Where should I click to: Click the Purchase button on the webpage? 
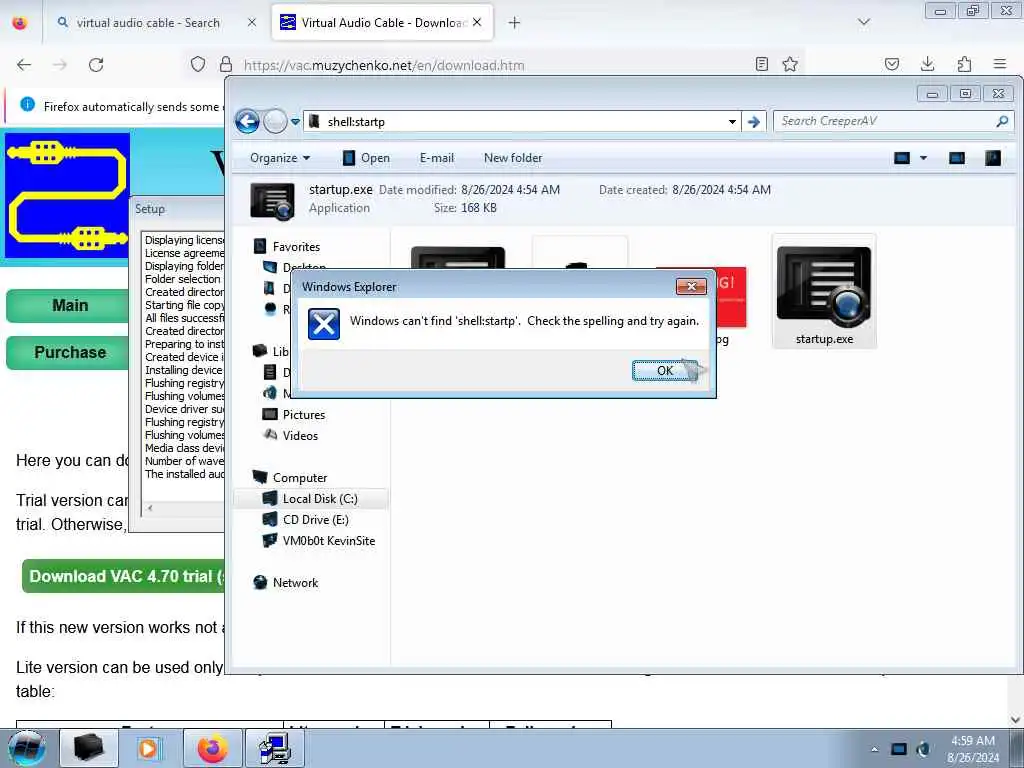click(x=67, y=353)
